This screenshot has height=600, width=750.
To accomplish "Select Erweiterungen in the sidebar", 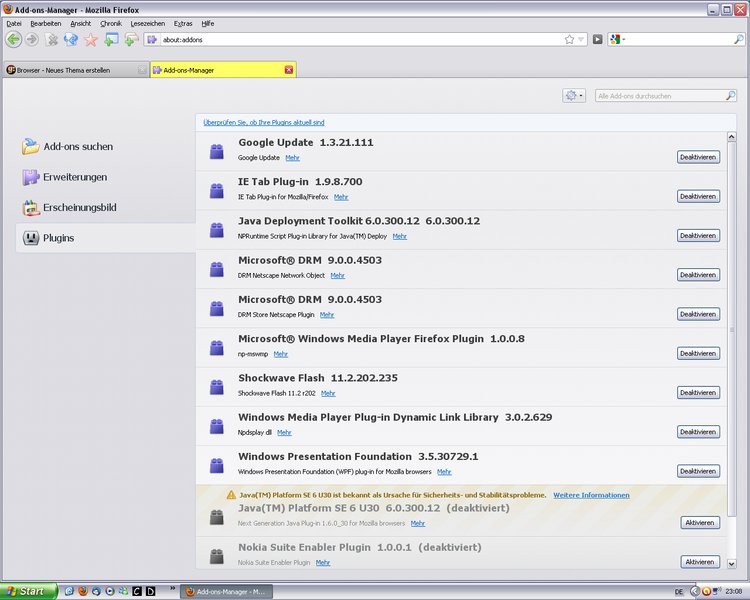I will (x=106, y=177).
